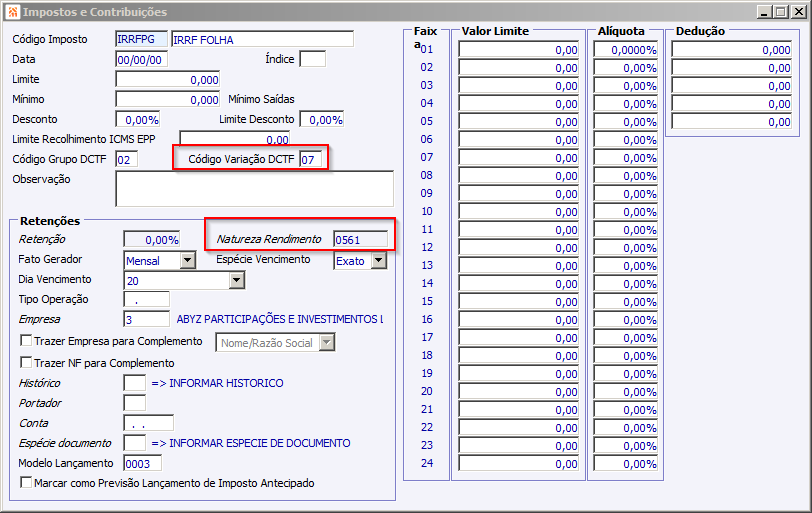812x513 pixels.
Task: Open the Dia Vencimento dropdown arrow
Action: [x=237, y=280]
